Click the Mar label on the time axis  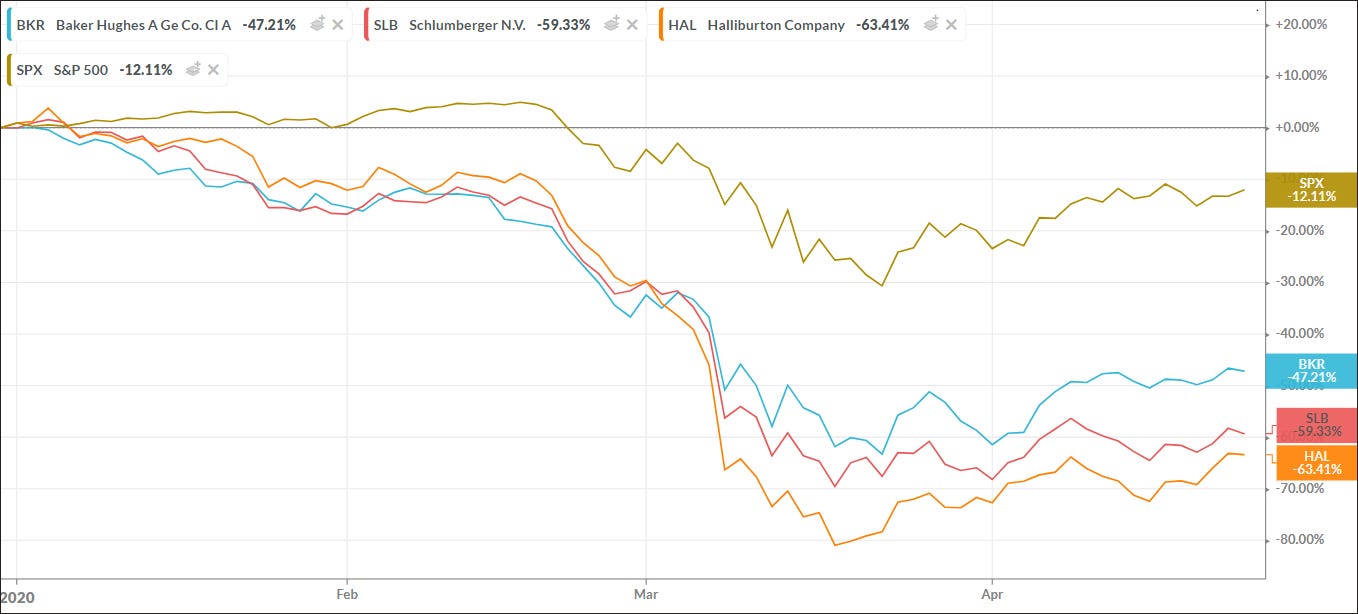646,593
